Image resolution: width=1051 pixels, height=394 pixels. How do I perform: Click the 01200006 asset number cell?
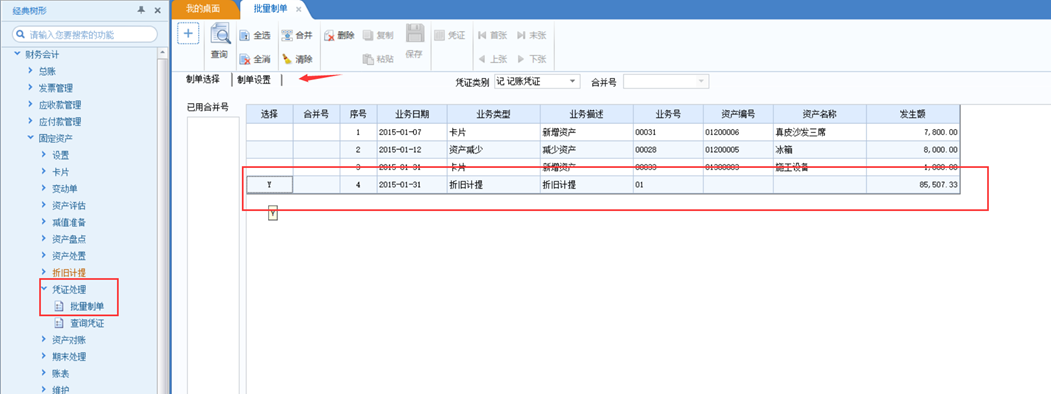pos(738,133)
